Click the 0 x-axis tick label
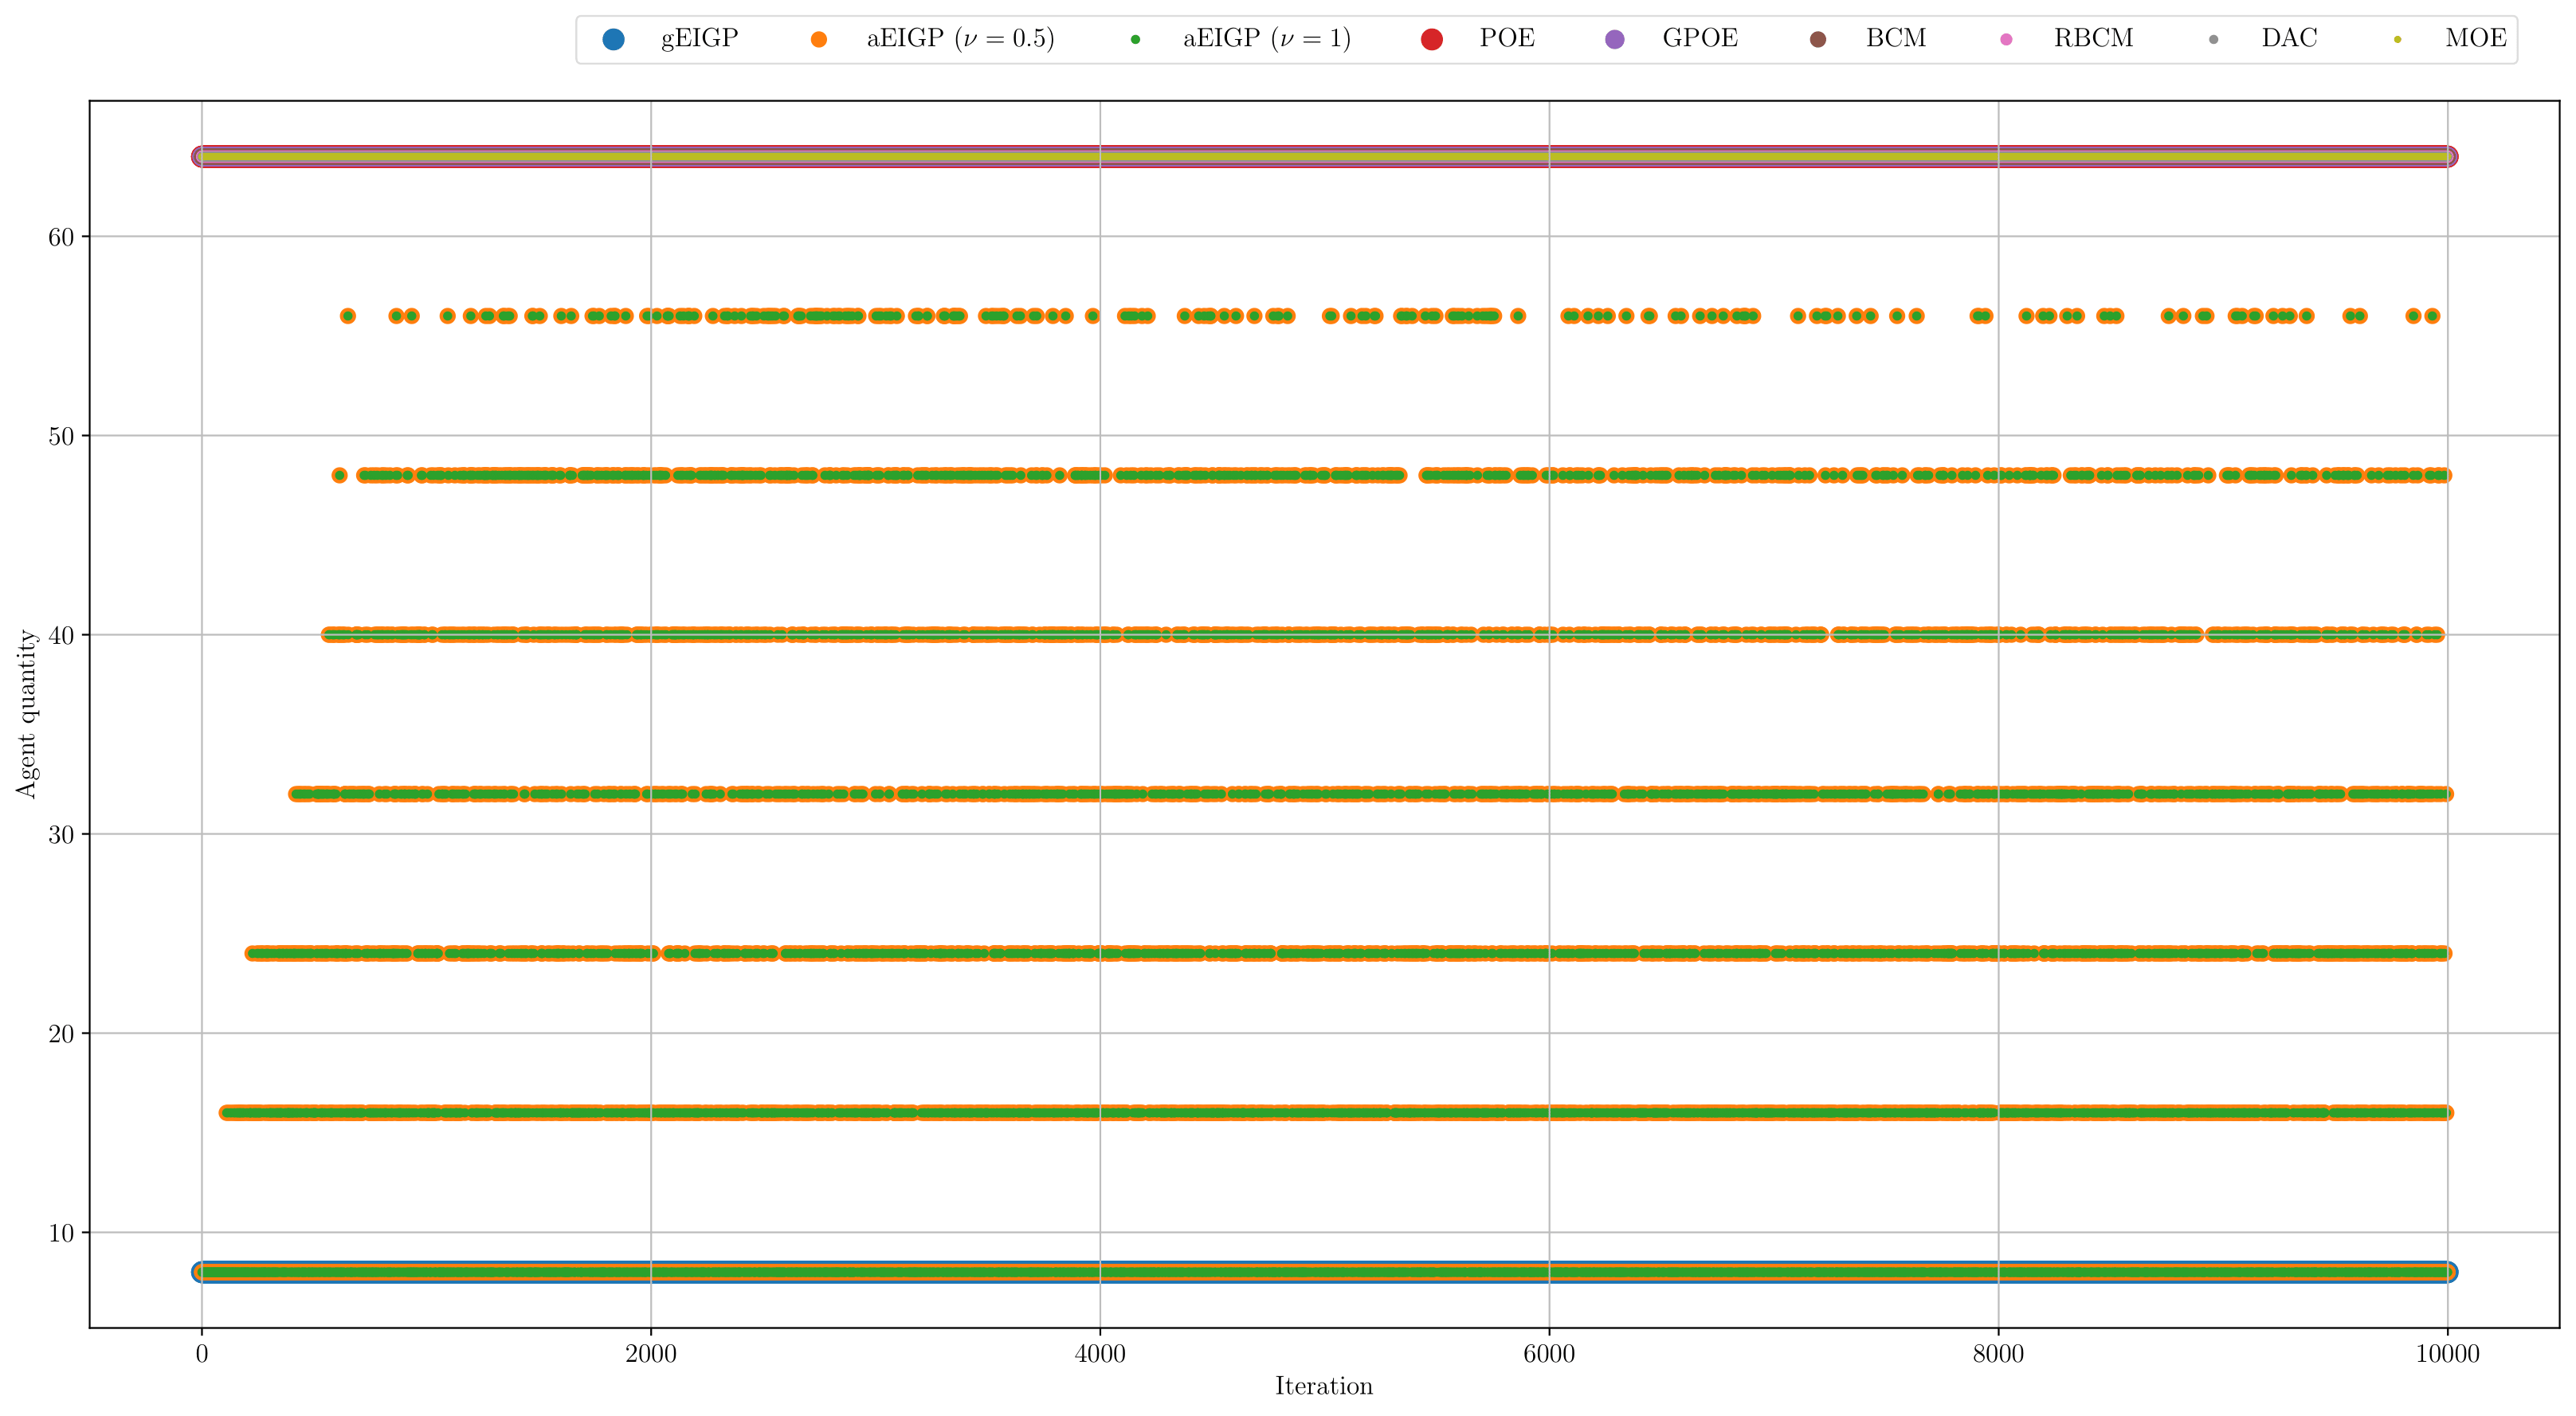The image size is (2576, 1416). pos(202,1355)
